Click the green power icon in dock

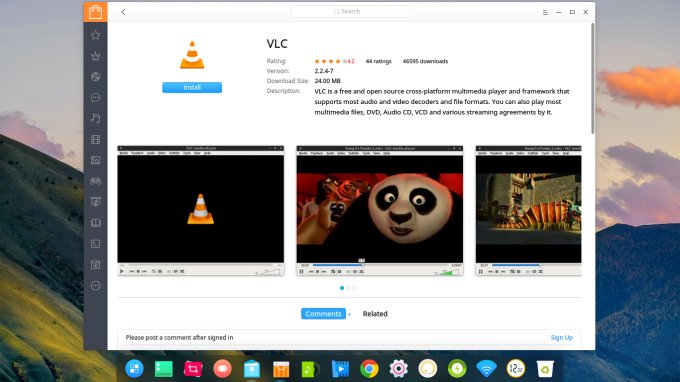pos(457,369)
